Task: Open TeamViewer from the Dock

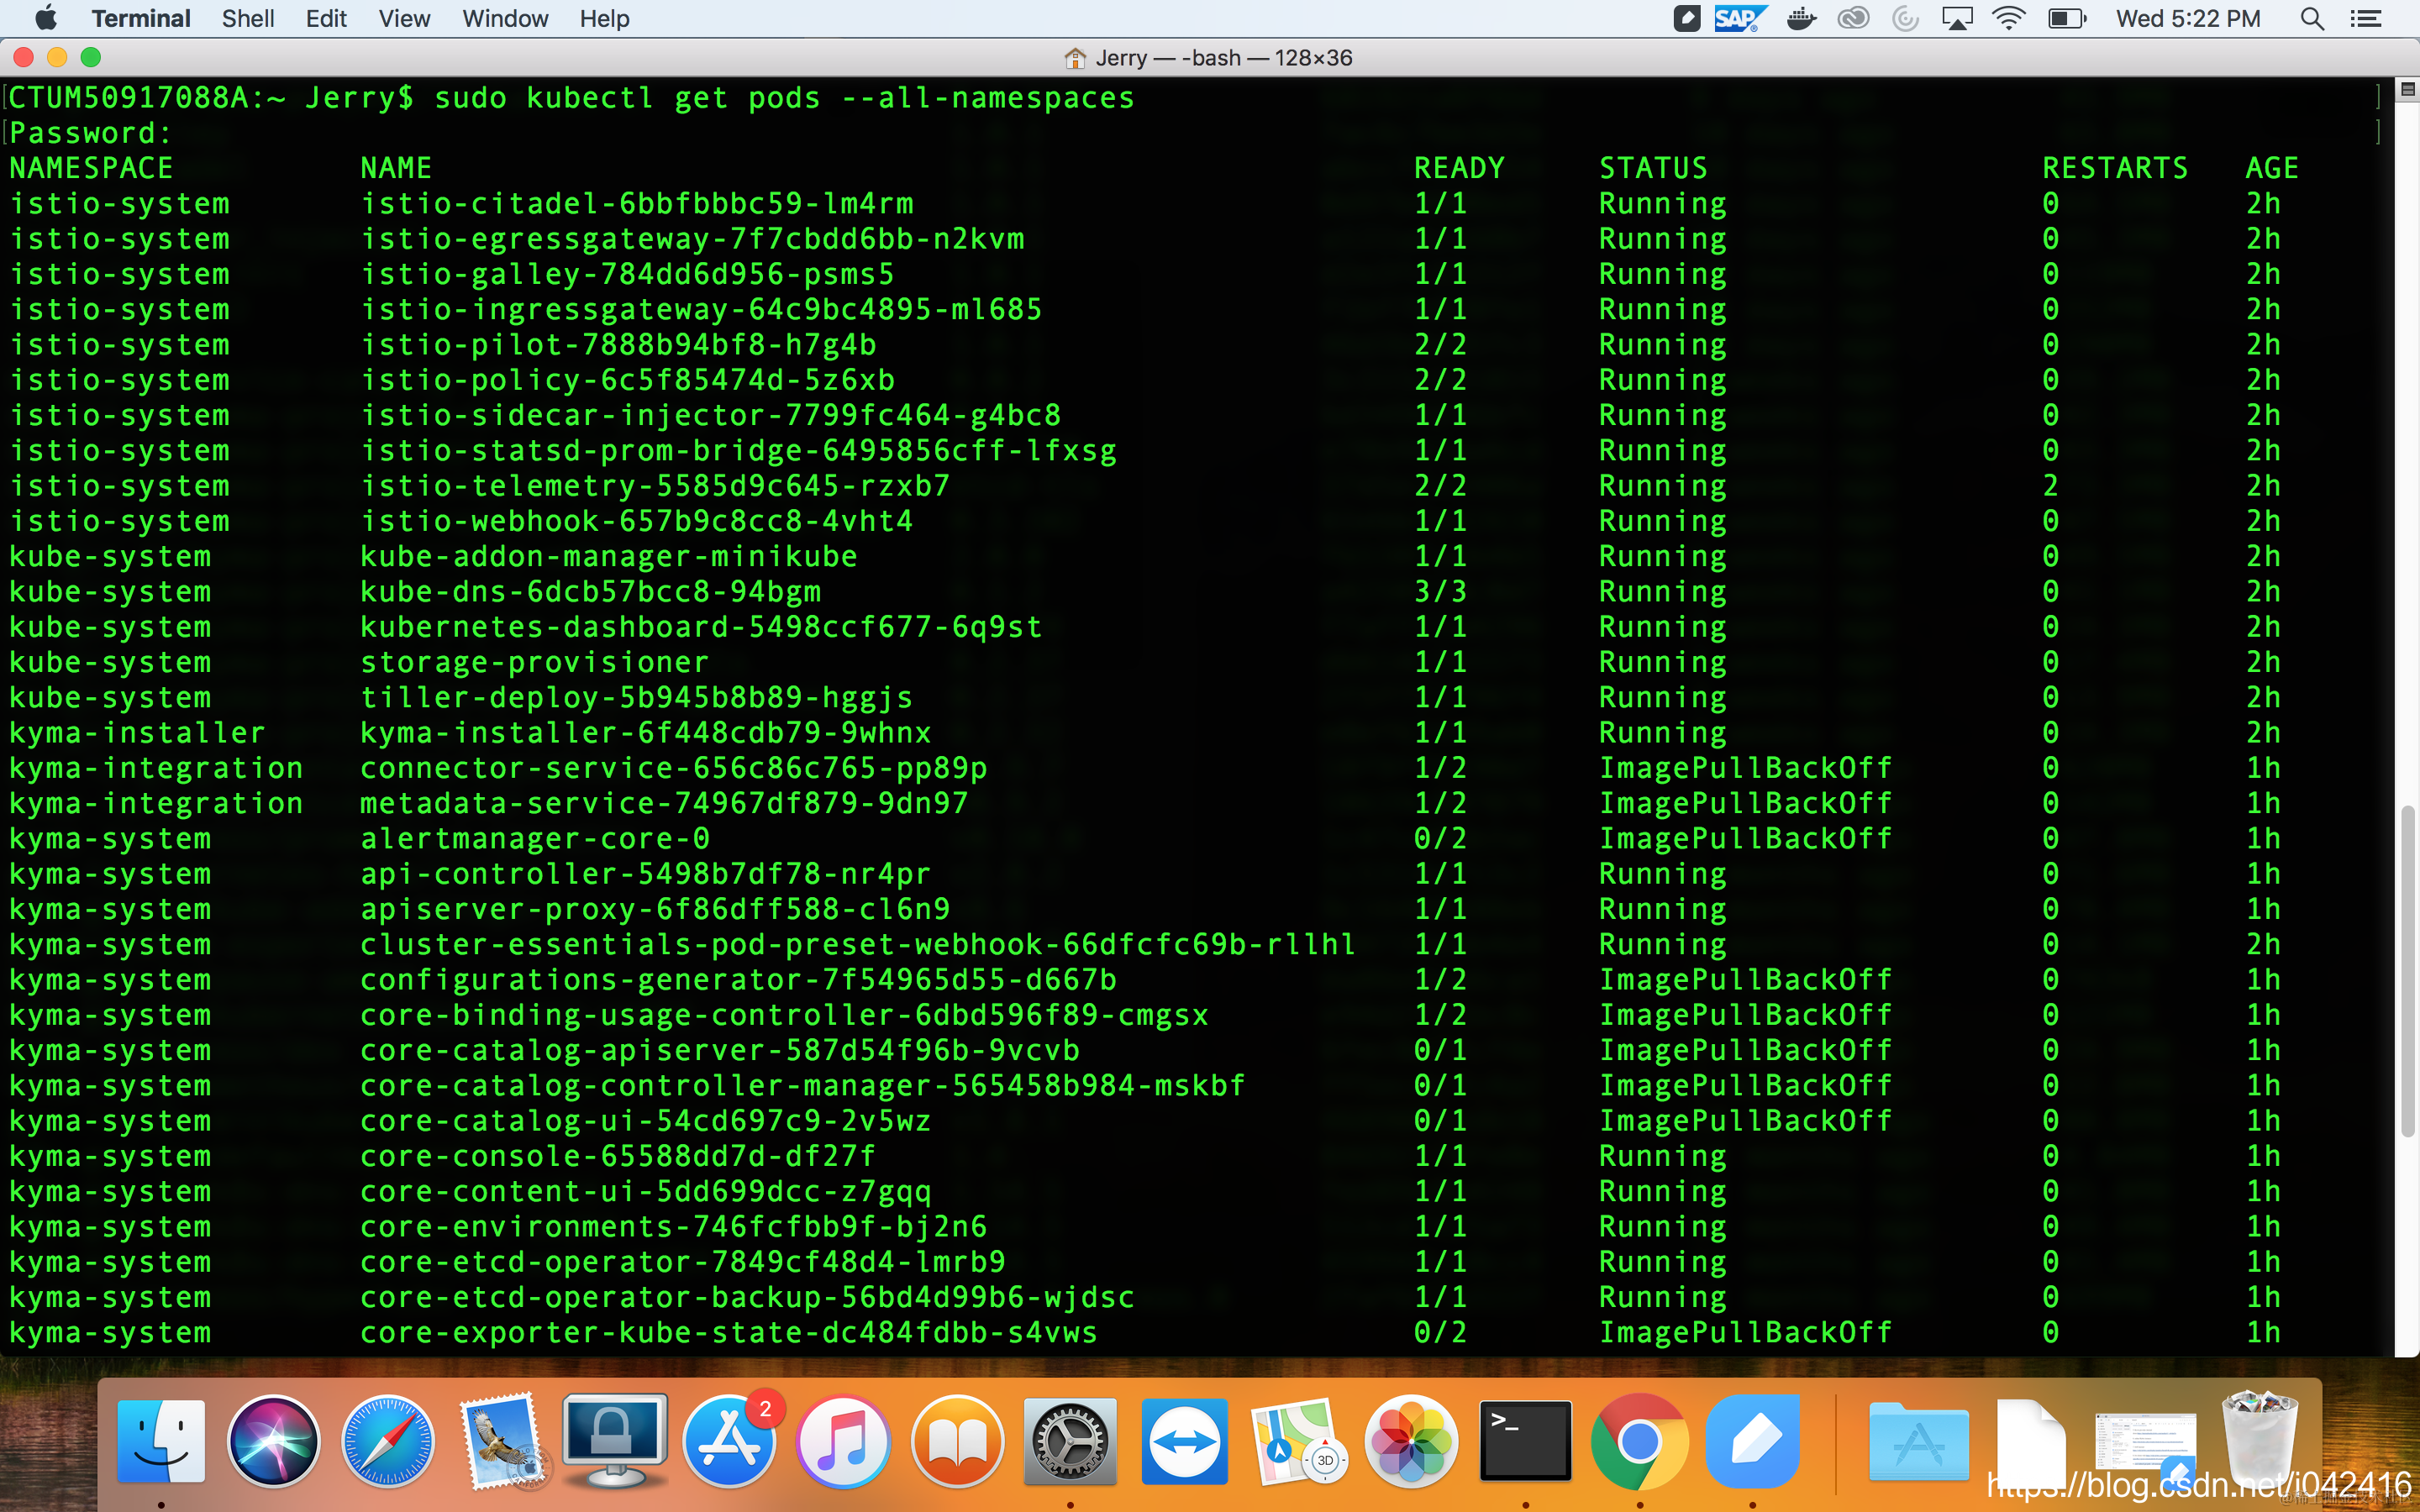Action: (1184, 1441)
